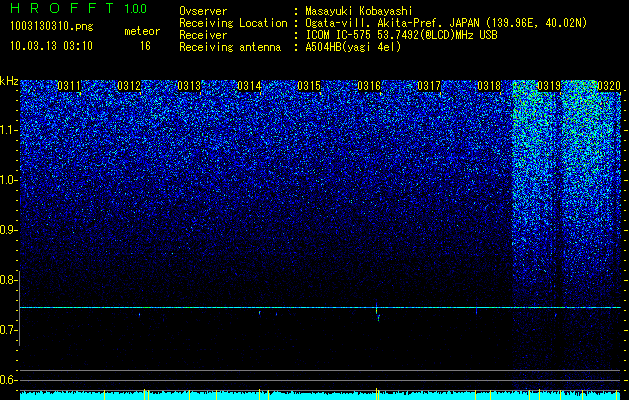Click the 0313 time marker
This screenshot has width=629, height=400.
coord(189,86)
